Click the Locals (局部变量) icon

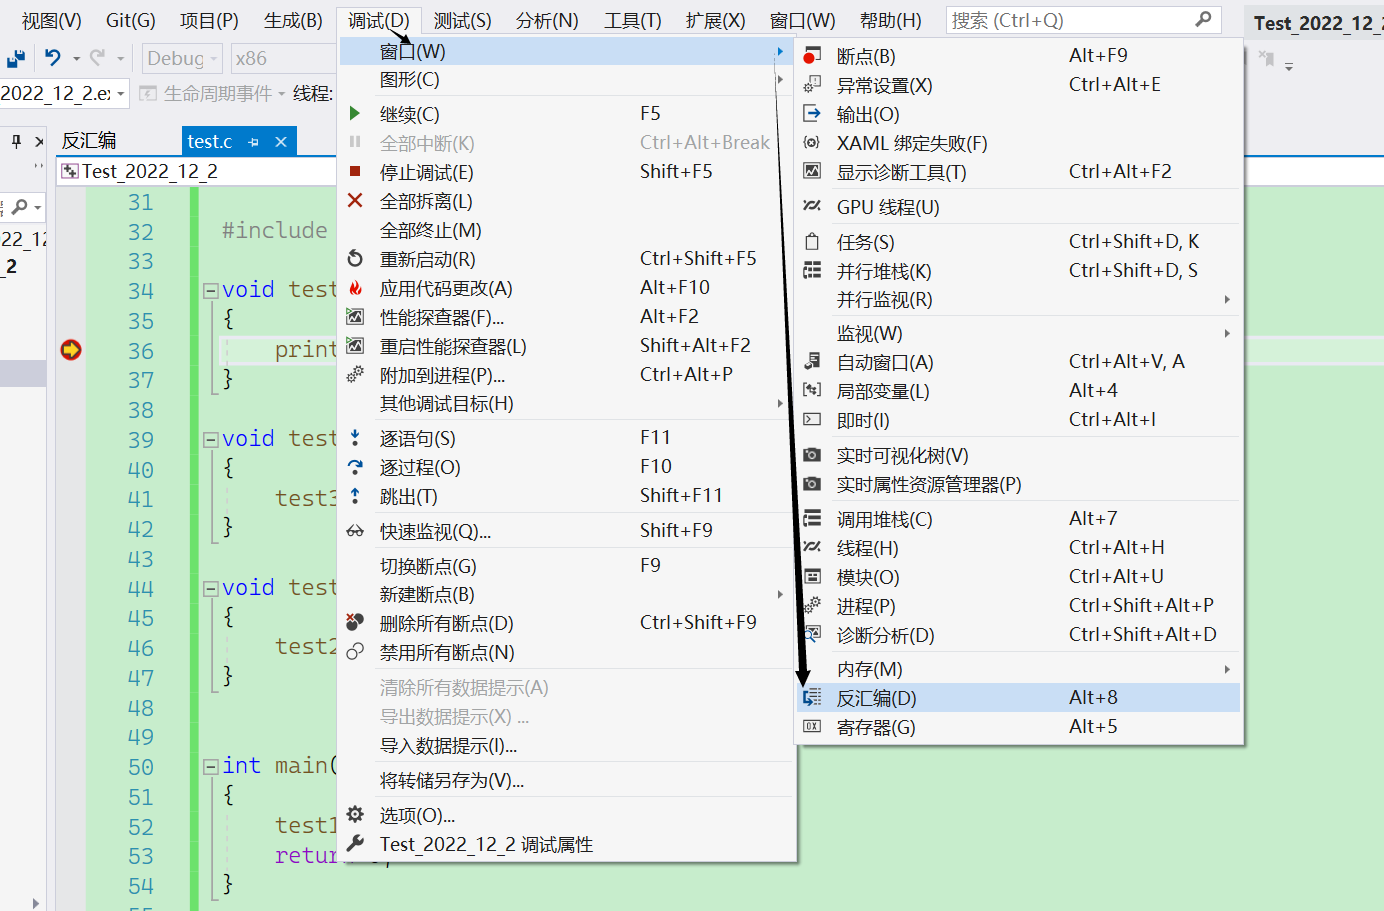(x=812, y=391)
